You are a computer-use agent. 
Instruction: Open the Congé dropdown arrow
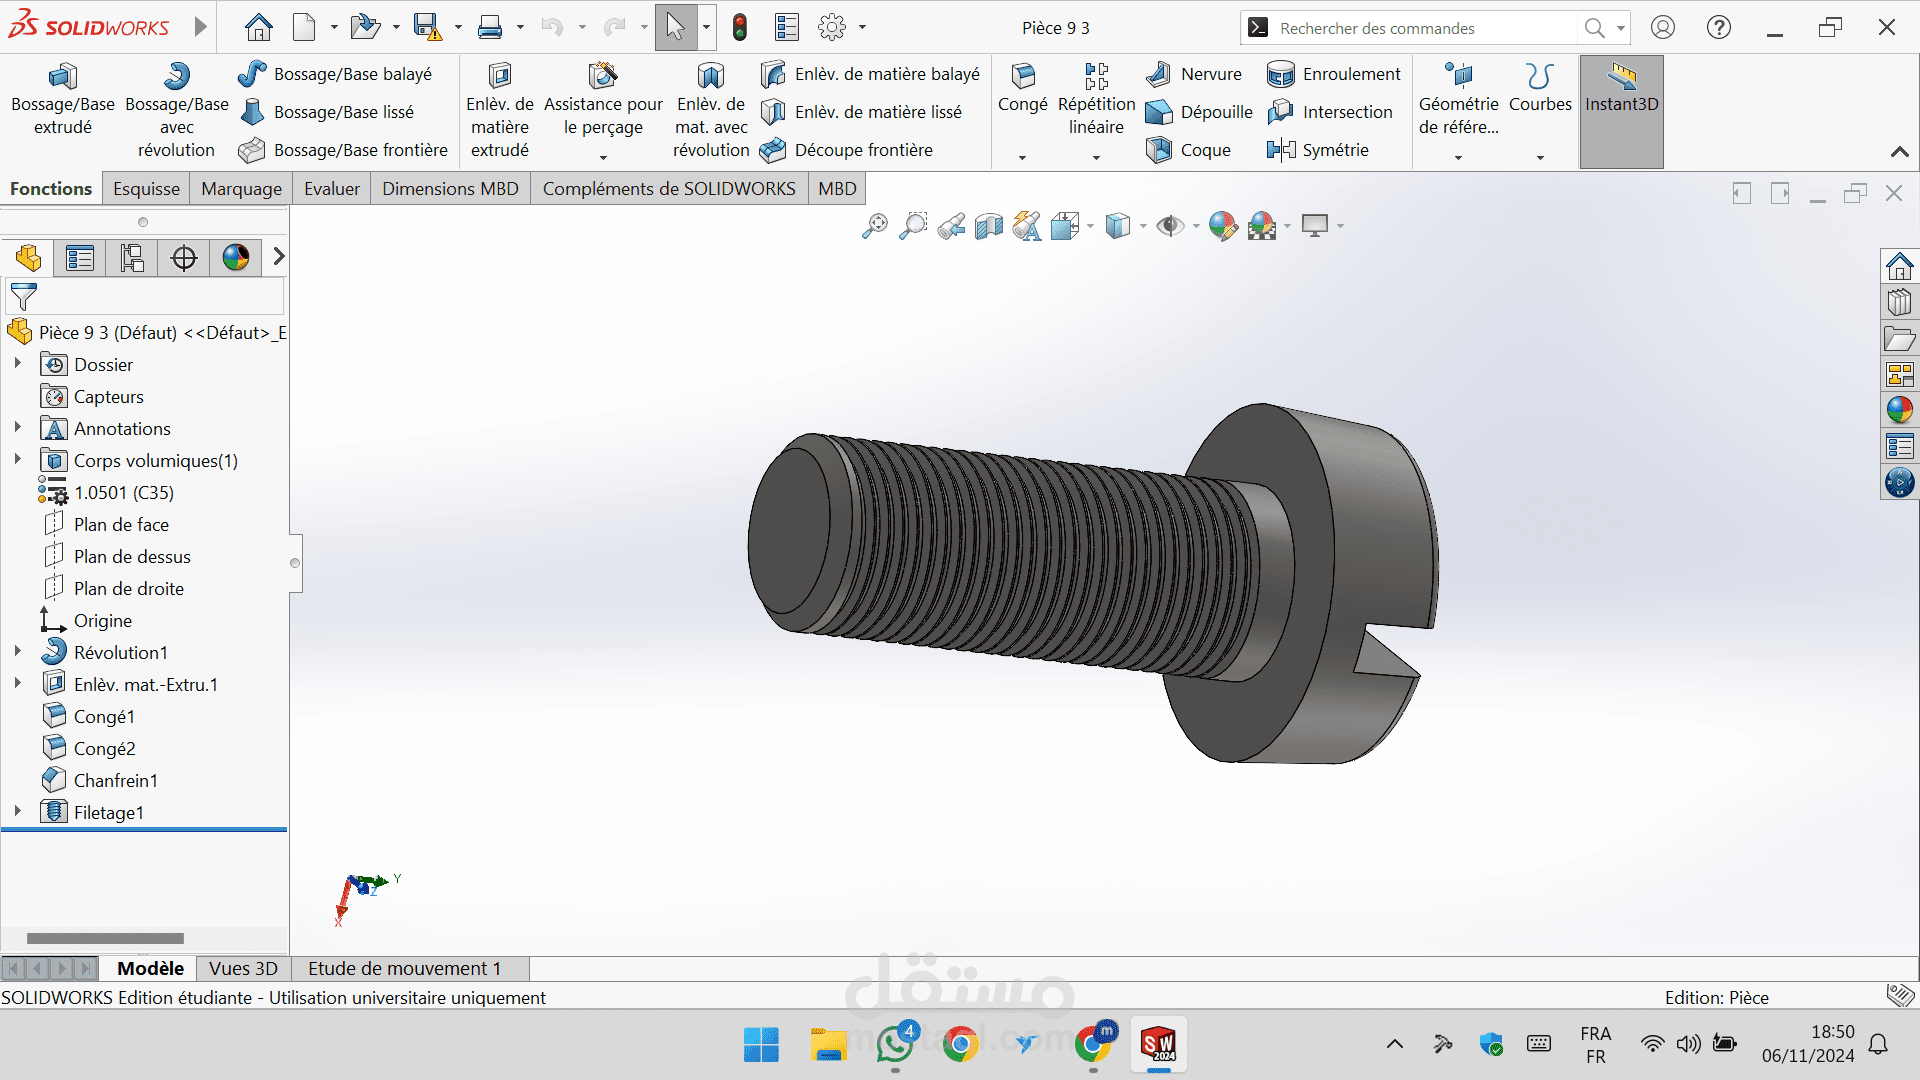1022,157
